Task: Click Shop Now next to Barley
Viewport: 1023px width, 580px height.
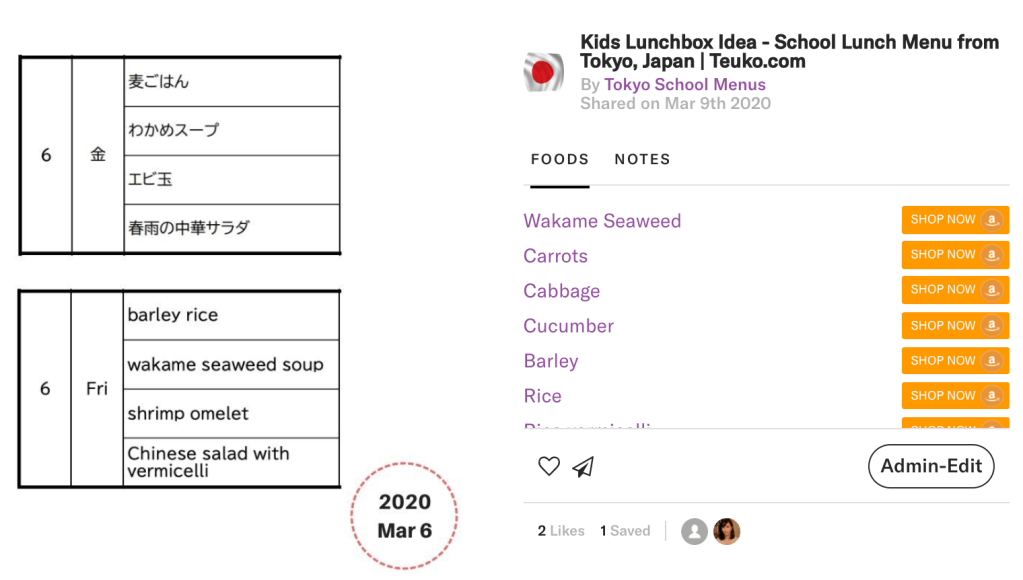Action: coord(955,360)
